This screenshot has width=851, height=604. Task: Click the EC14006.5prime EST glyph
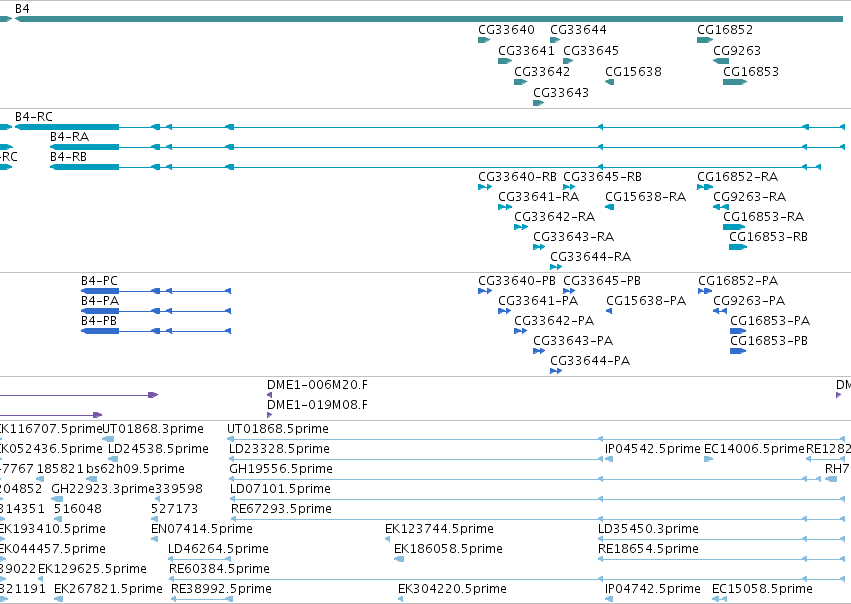709,460
